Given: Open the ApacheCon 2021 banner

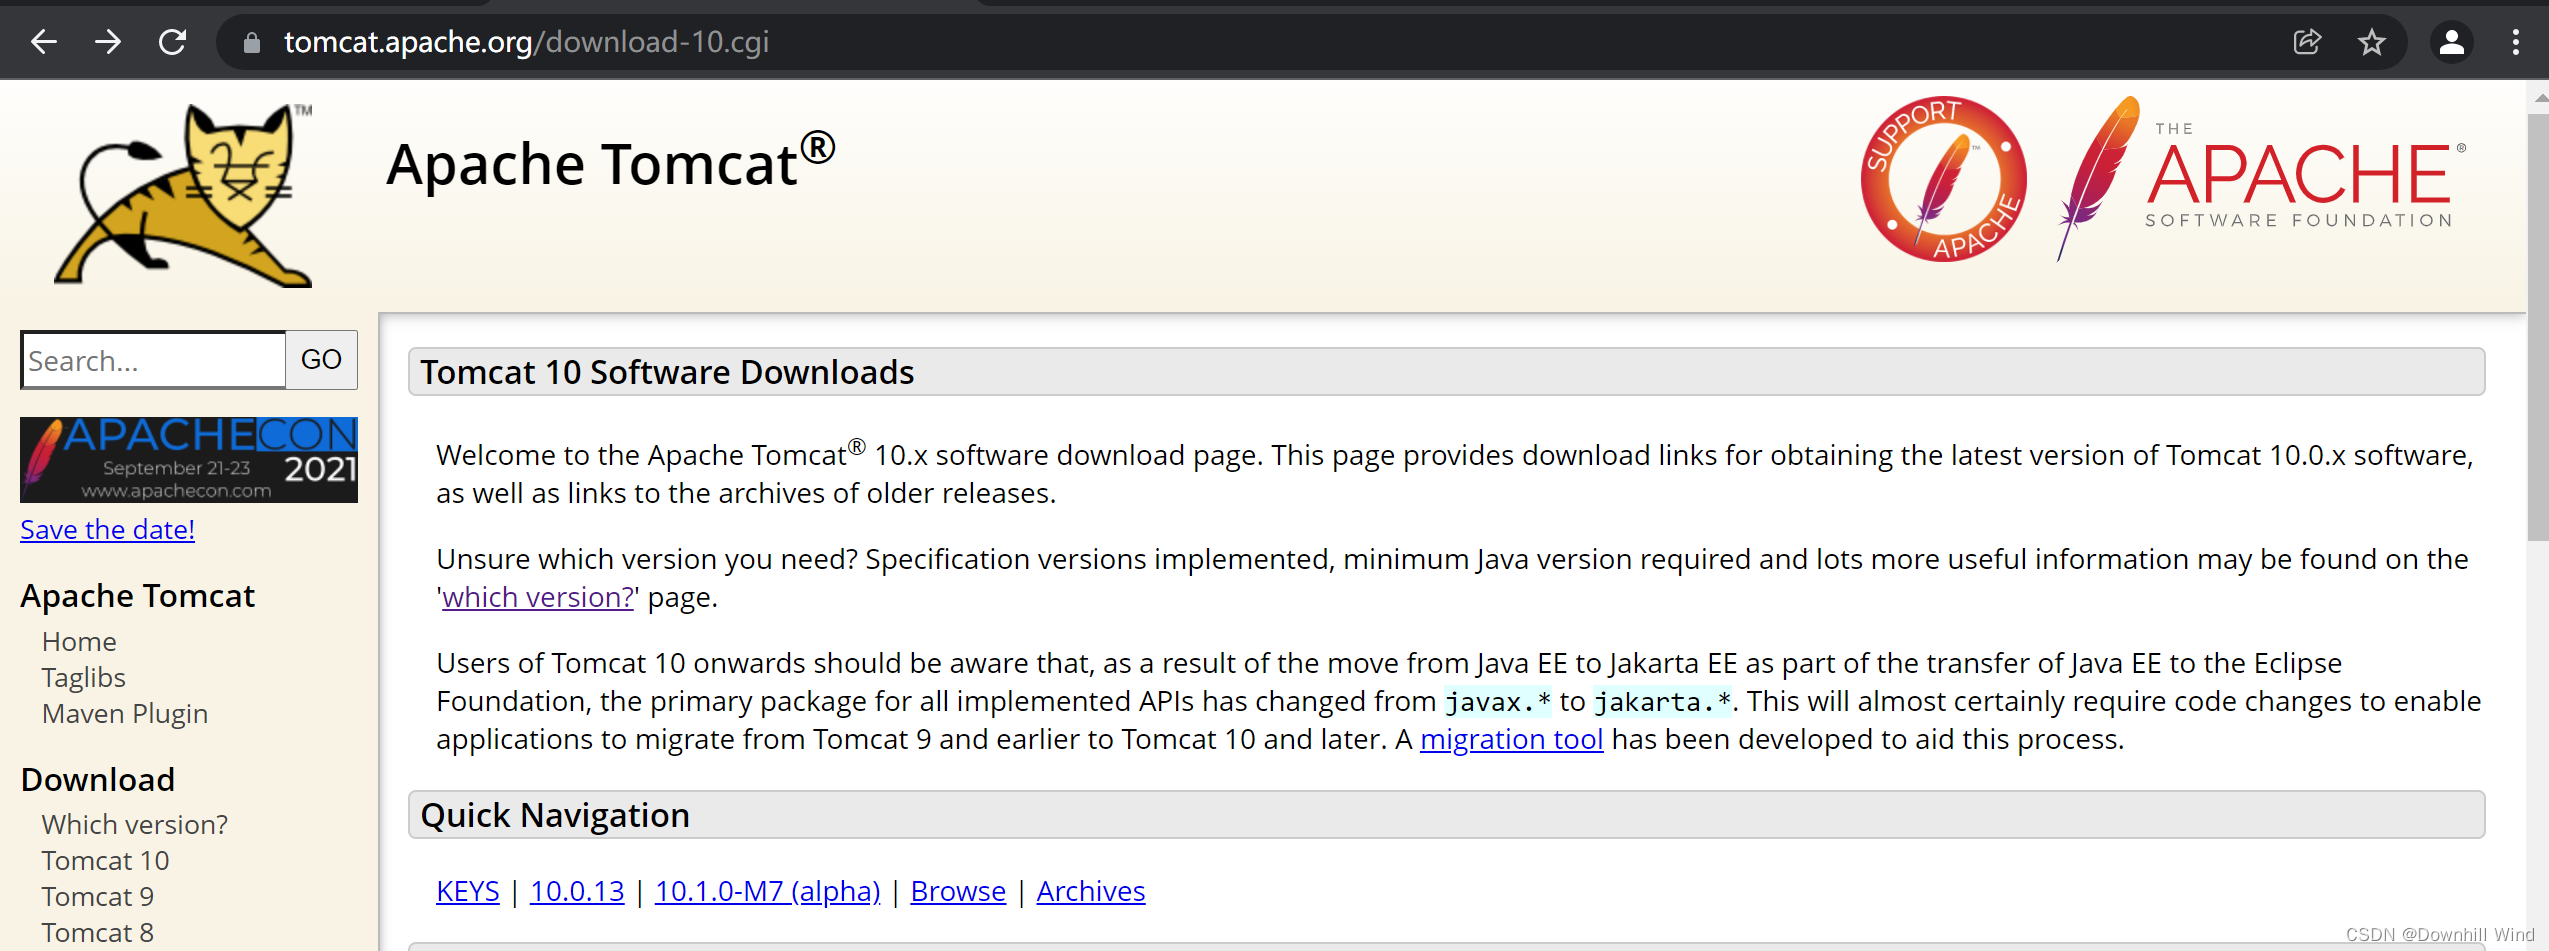Looking at the screenshot, I should (x=189, y=460).
